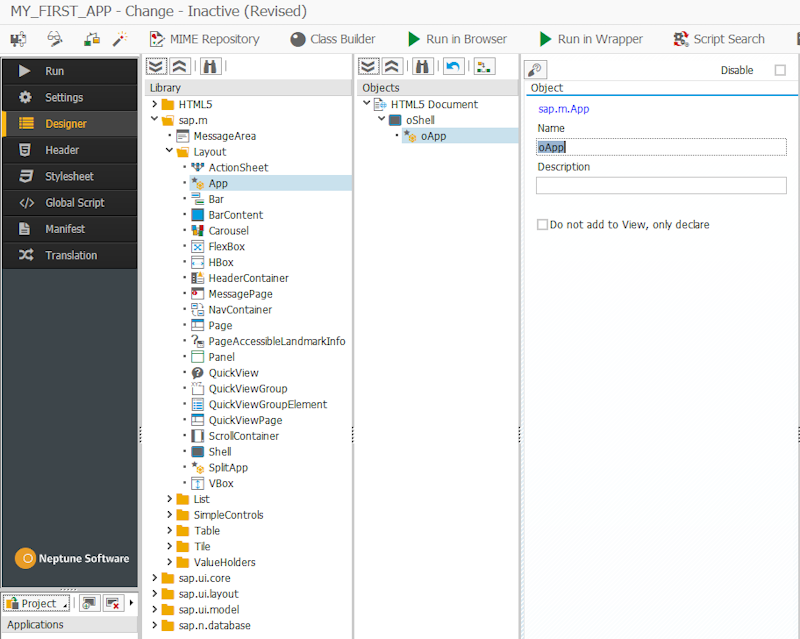Expand the List folder

[169, 499]
